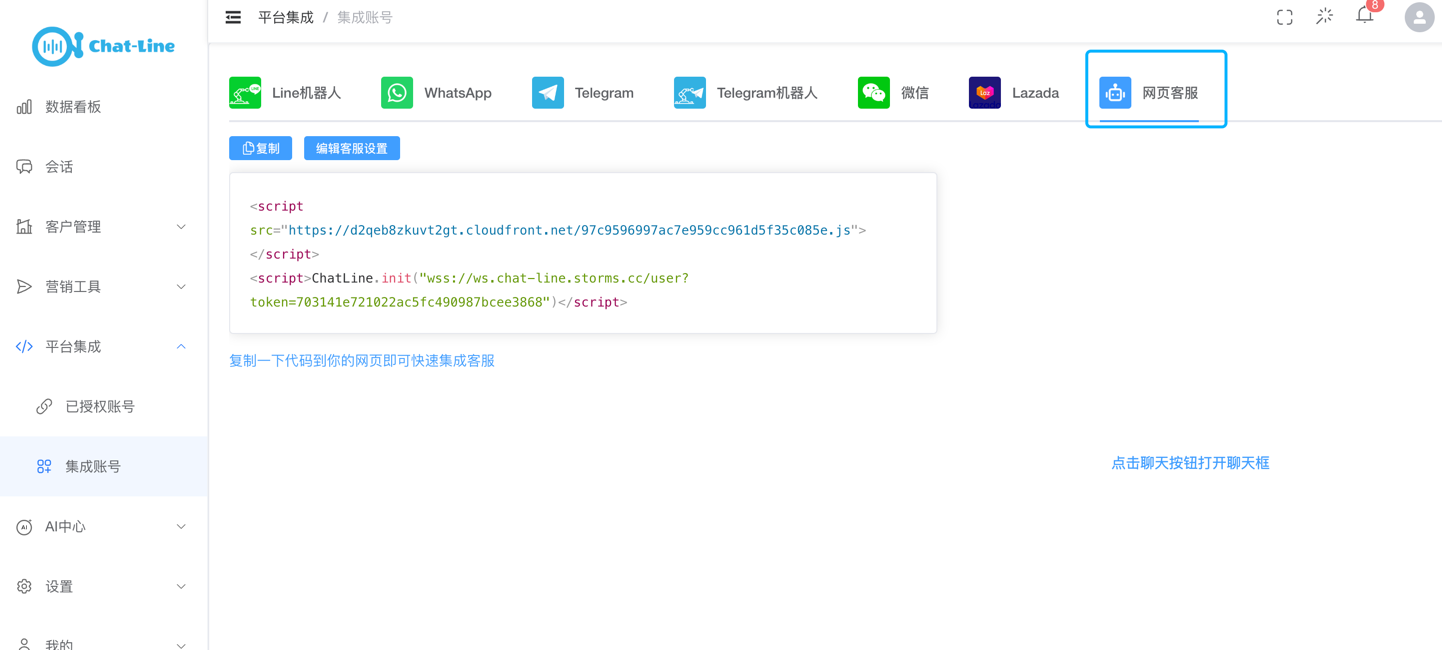
Task: Click the AI中心 sidebar icon
Action: pyautogui.click(x=24, y=527)
